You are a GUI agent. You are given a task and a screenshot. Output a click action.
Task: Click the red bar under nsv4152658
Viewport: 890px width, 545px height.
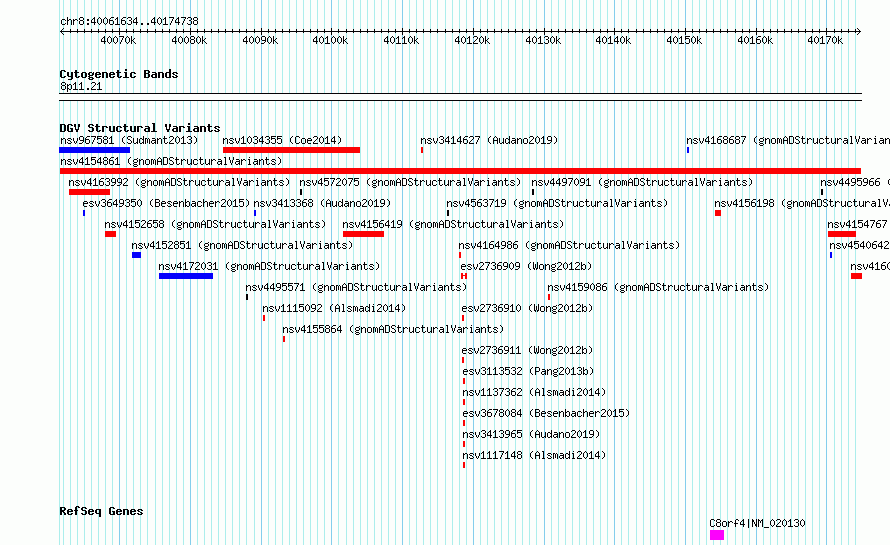(110, 234)
